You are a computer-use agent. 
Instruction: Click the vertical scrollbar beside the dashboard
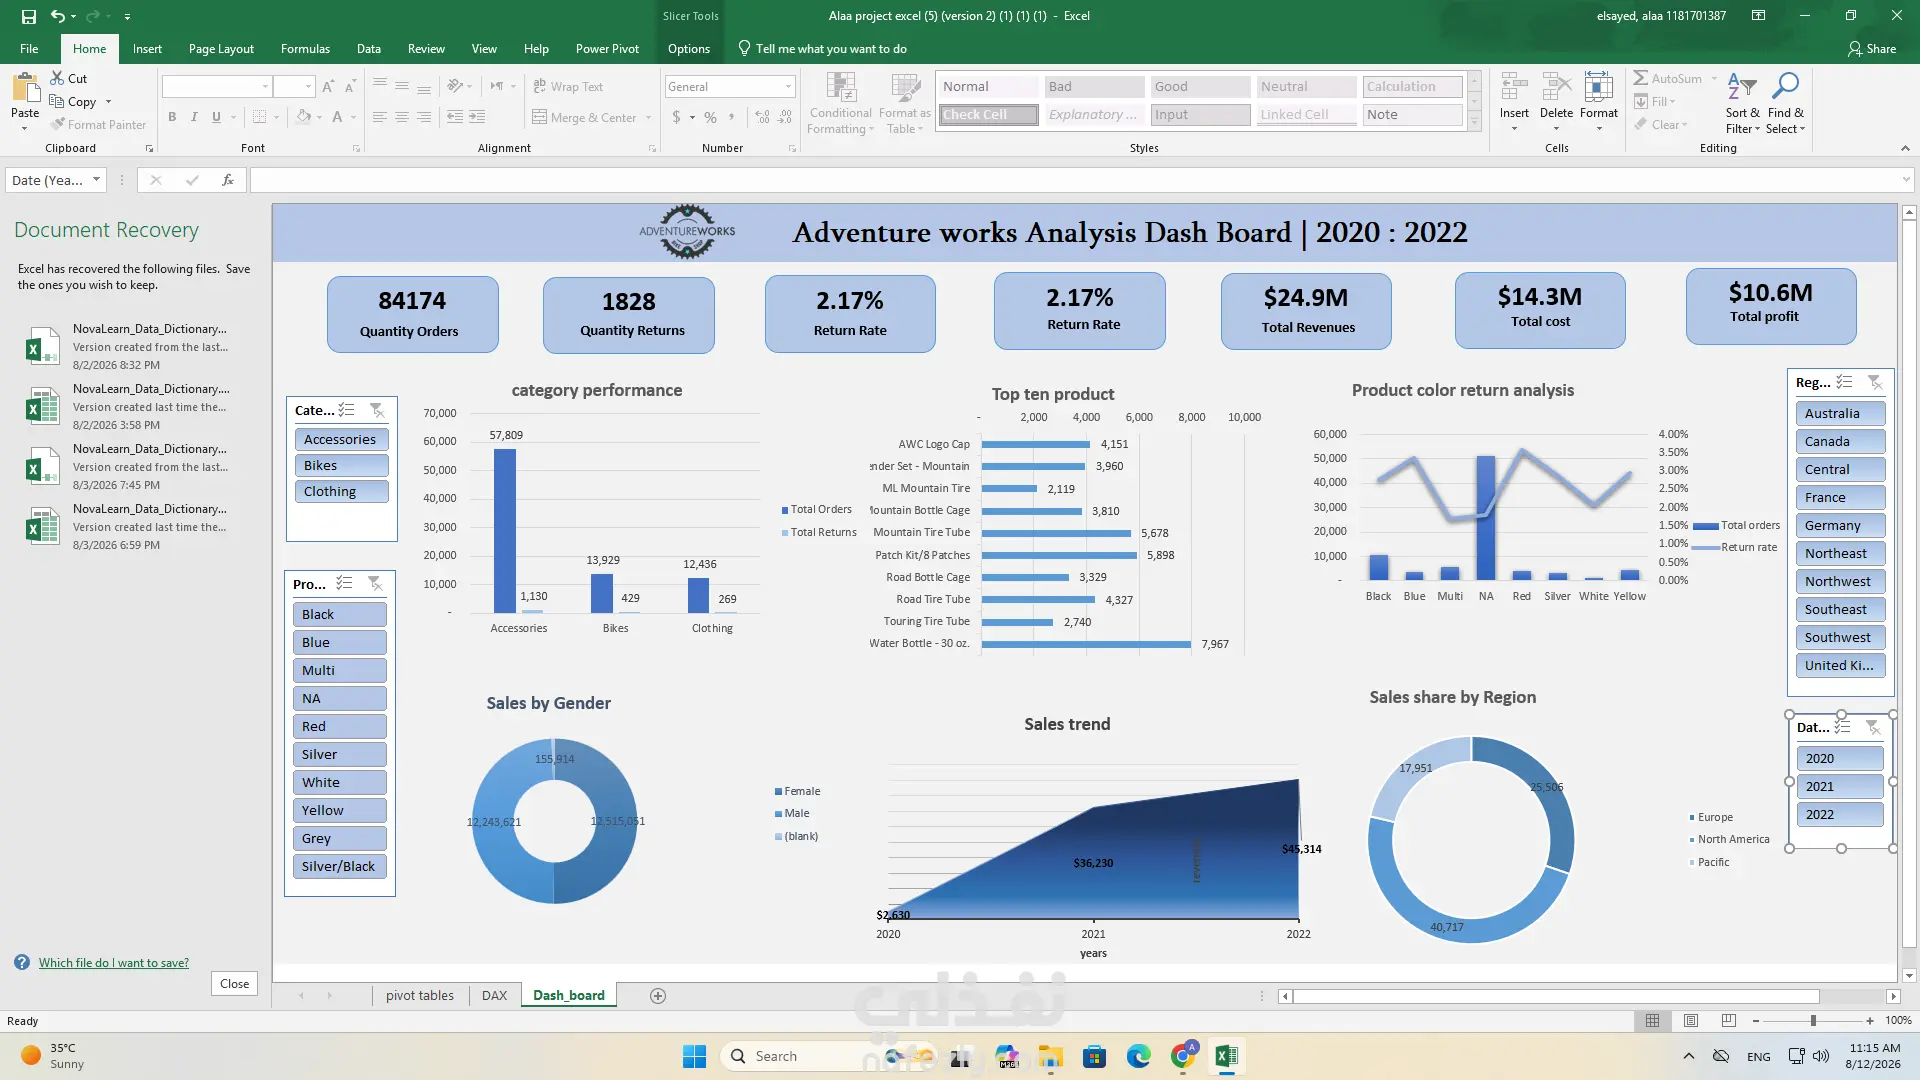pos(1909,584)
